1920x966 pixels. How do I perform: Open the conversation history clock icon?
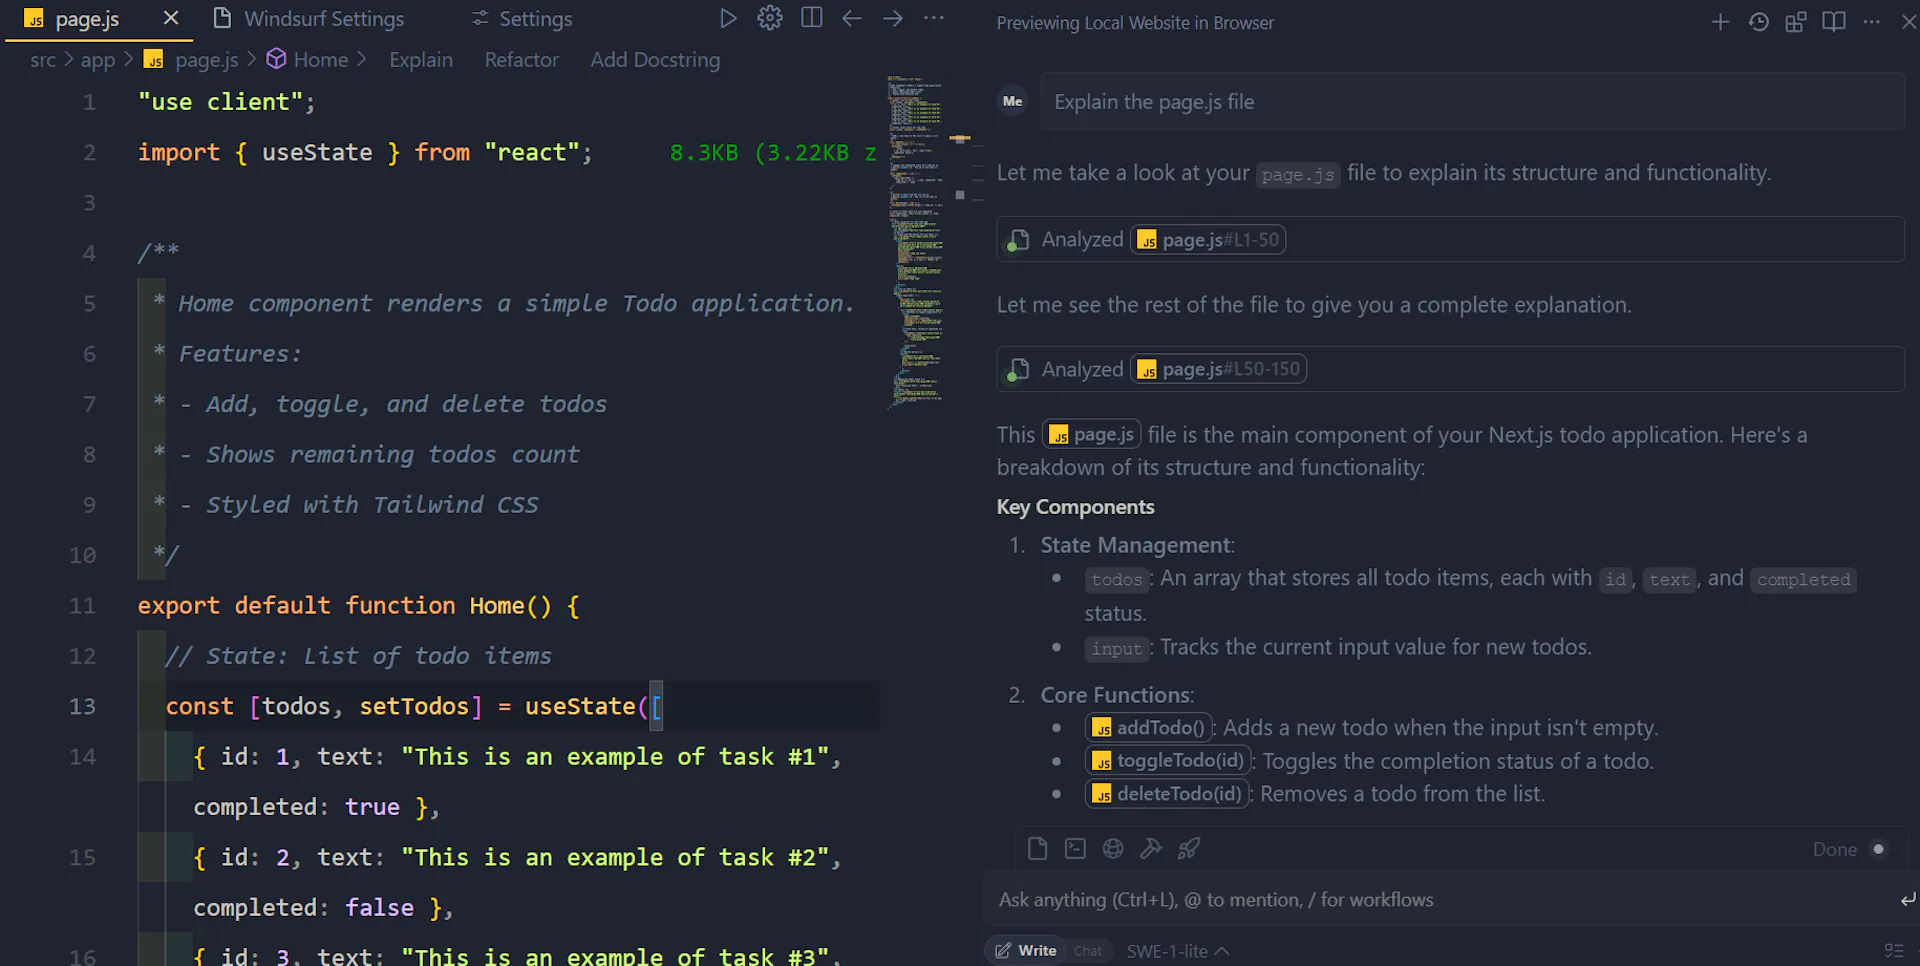(x=1758, y=22)
